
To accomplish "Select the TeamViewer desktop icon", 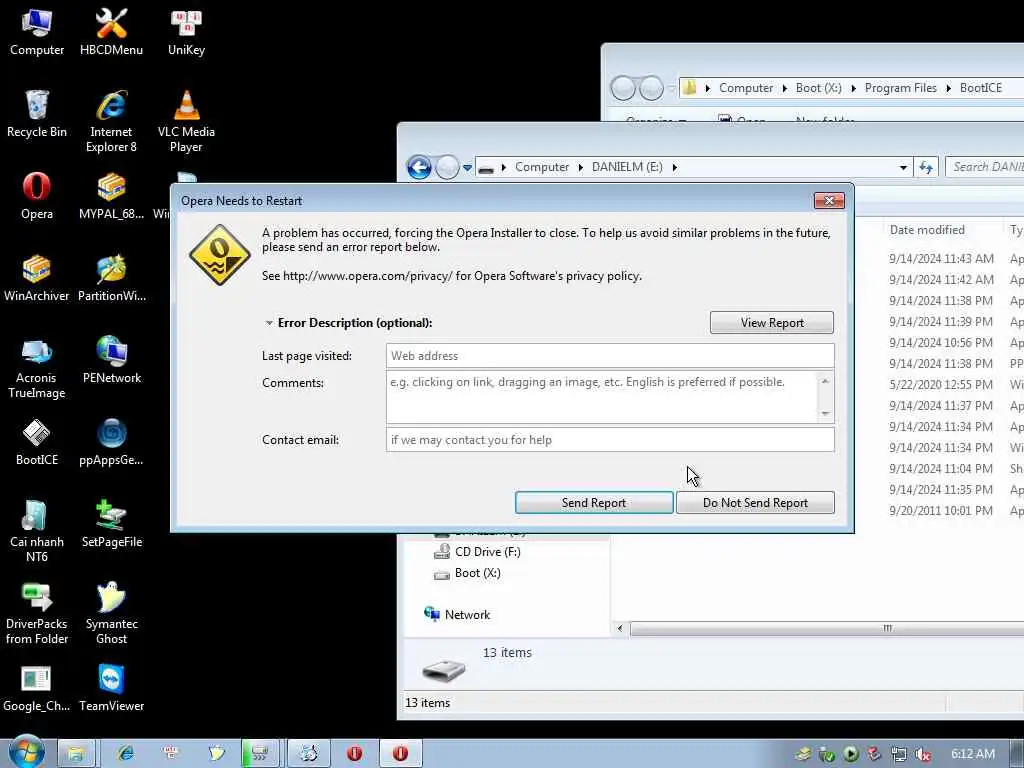I will [112, 688].
